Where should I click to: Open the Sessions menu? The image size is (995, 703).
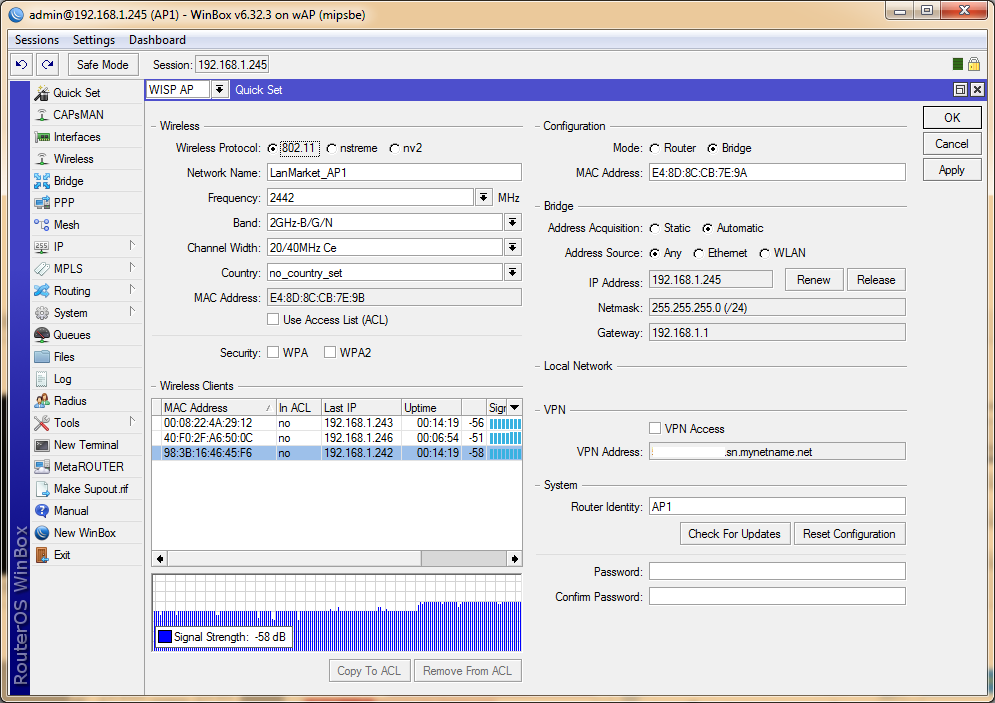(x=37, y=40)
